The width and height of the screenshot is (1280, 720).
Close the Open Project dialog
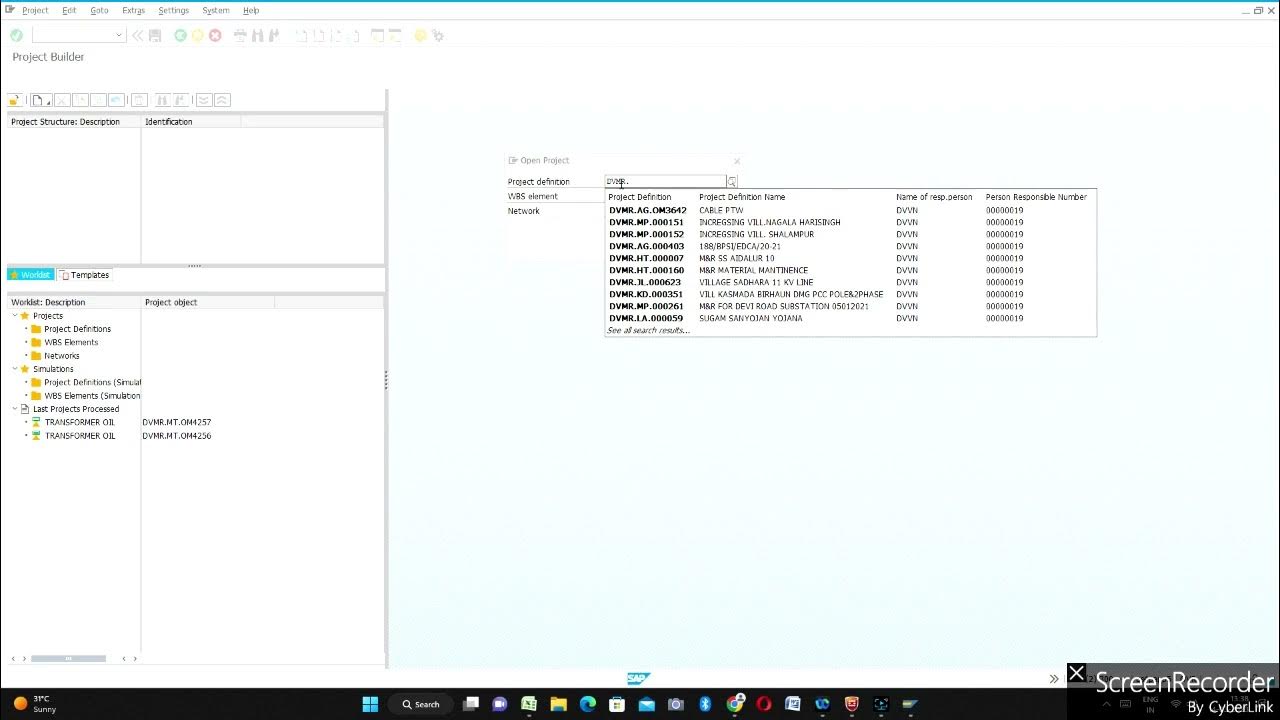tap(737, 161)
